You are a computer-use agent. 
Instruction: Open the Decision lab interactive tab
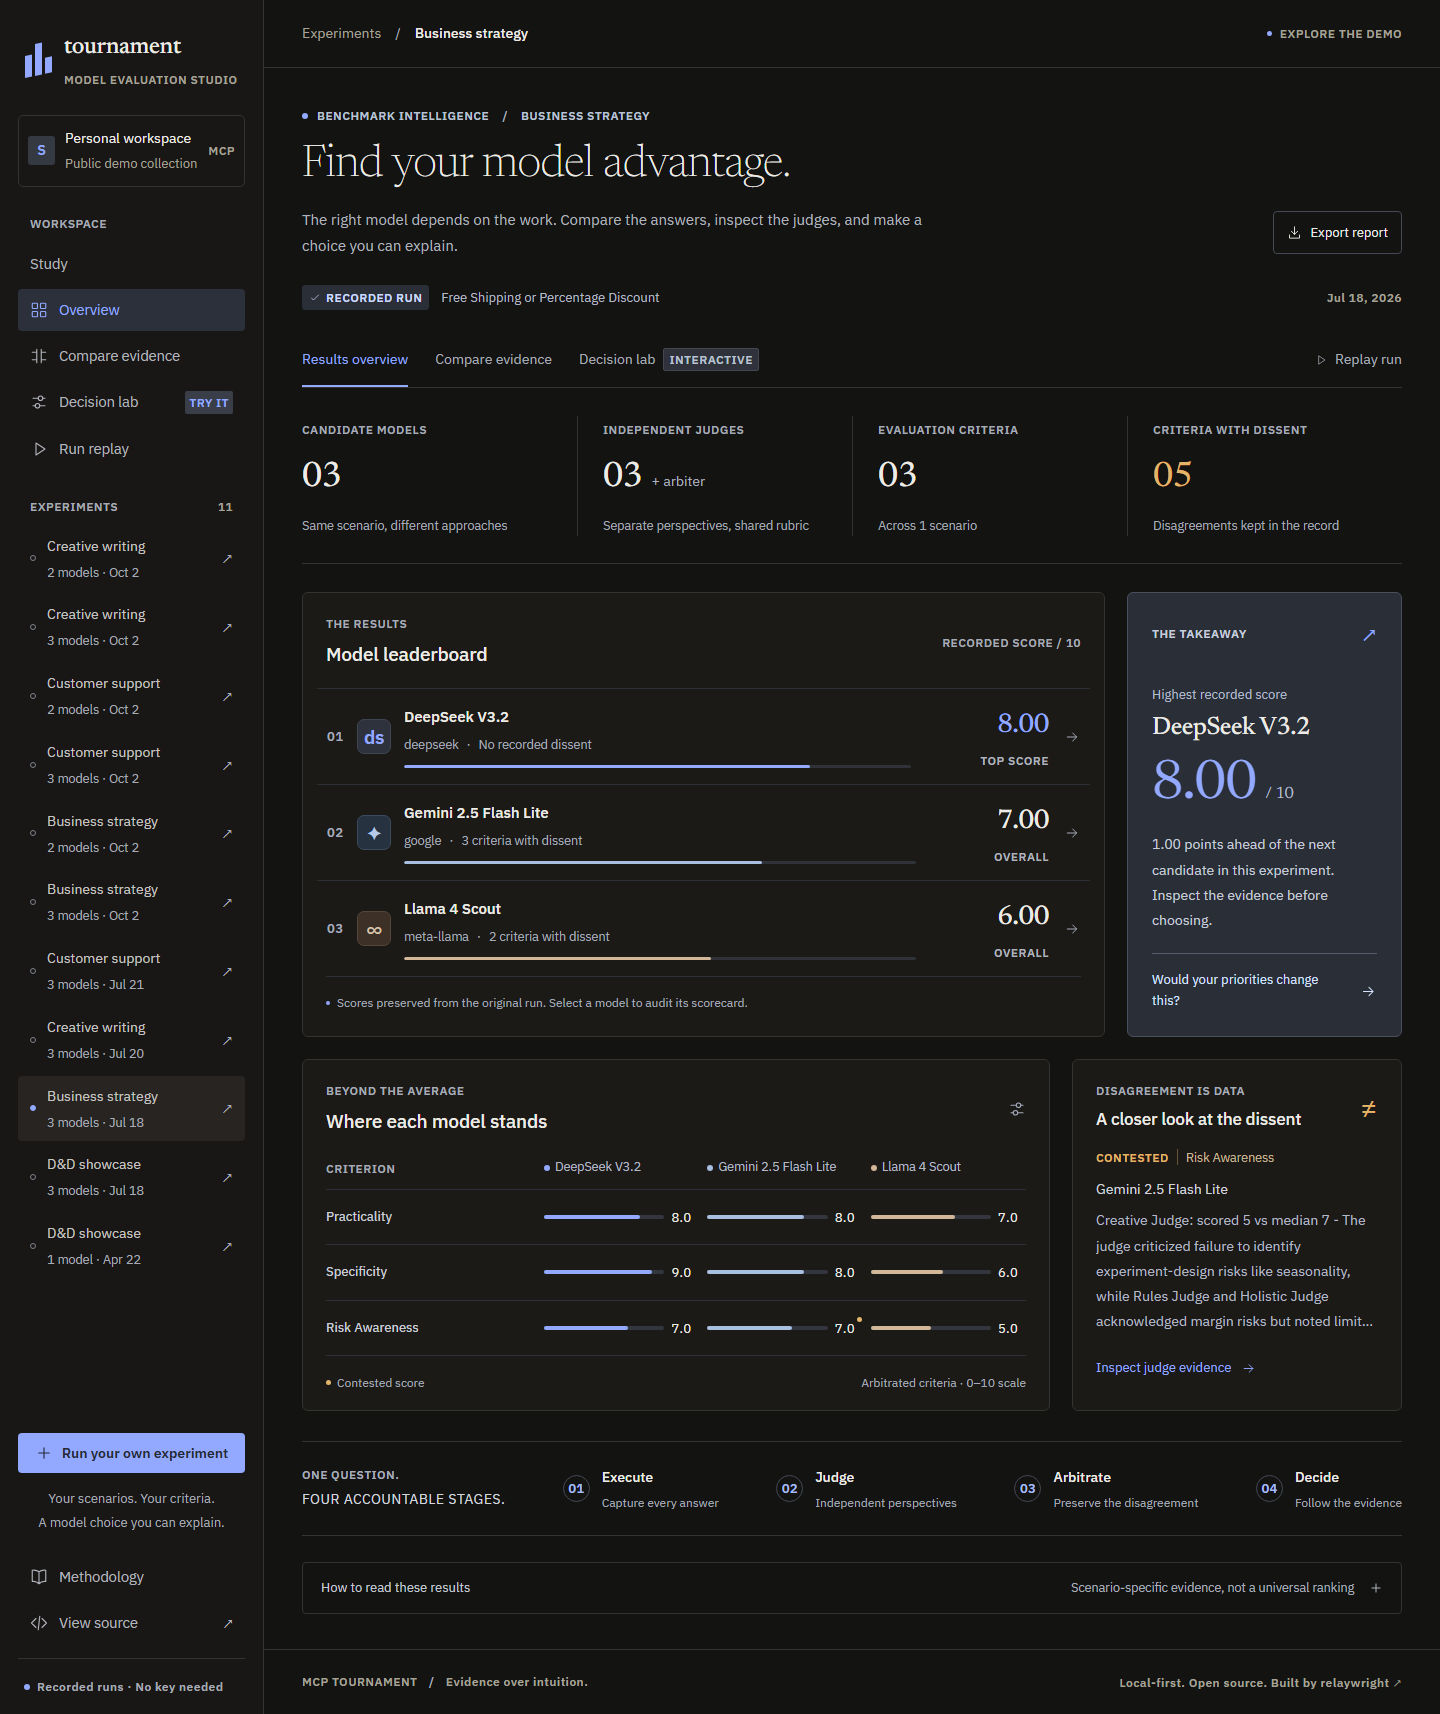click(x=668, y=360)
